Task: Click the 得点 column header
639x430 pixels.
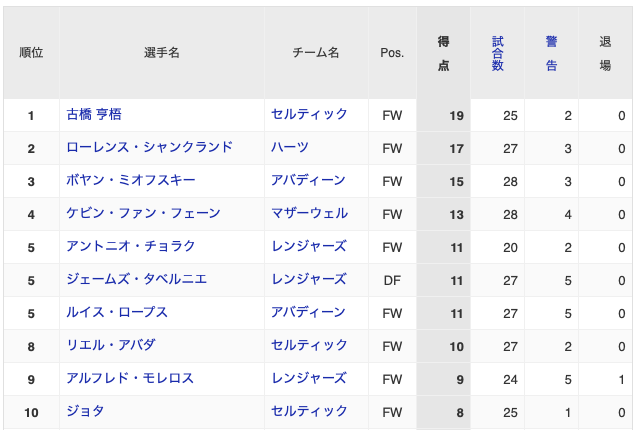Action: [443, 53]
